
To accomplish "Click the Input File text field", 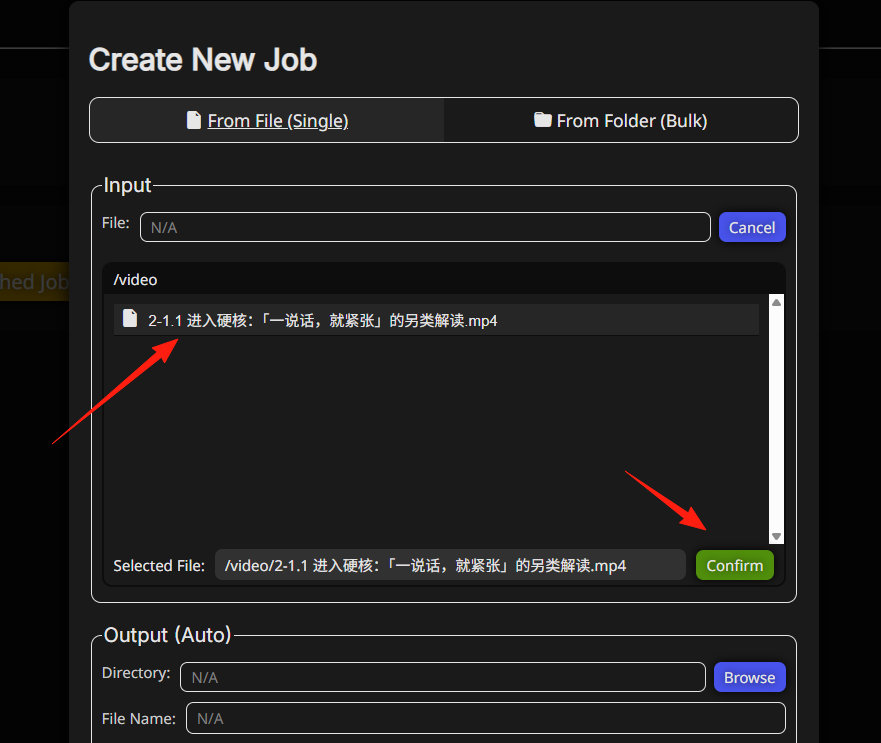I will pyautogui.click(x=425, y=227).
